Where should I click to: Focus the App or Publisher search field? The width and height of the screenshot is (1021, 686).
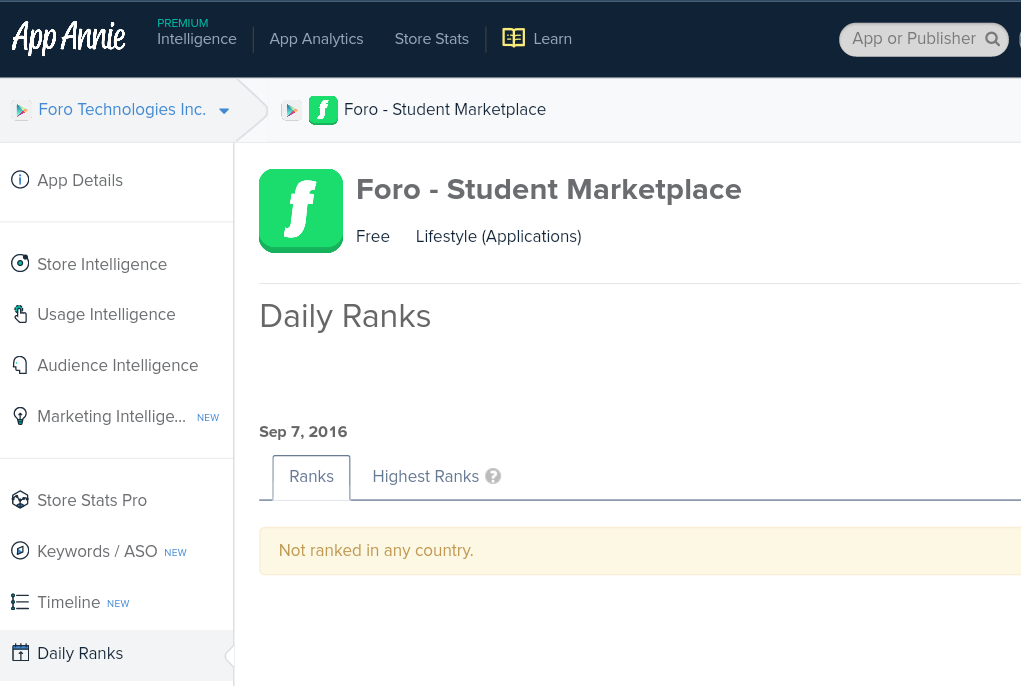click(913, 39)
